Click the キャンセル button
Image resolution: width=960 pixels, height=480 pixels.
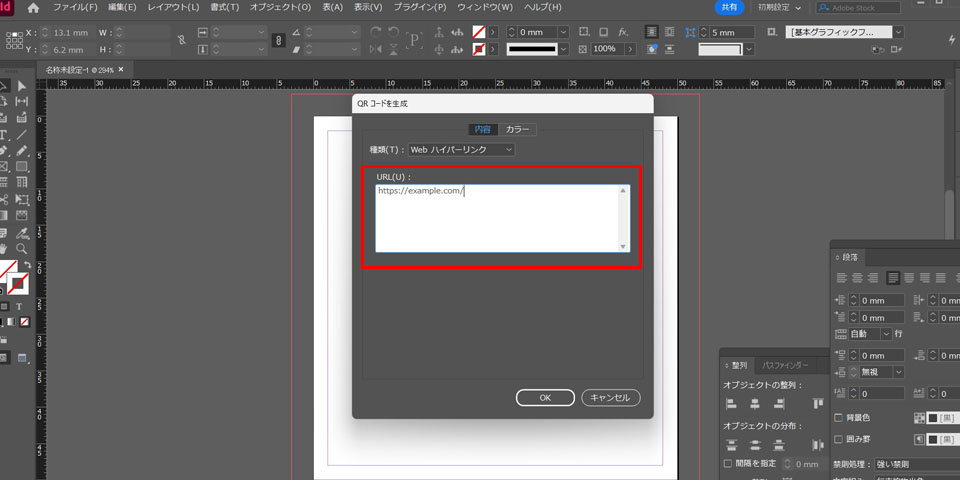[610, 397]
